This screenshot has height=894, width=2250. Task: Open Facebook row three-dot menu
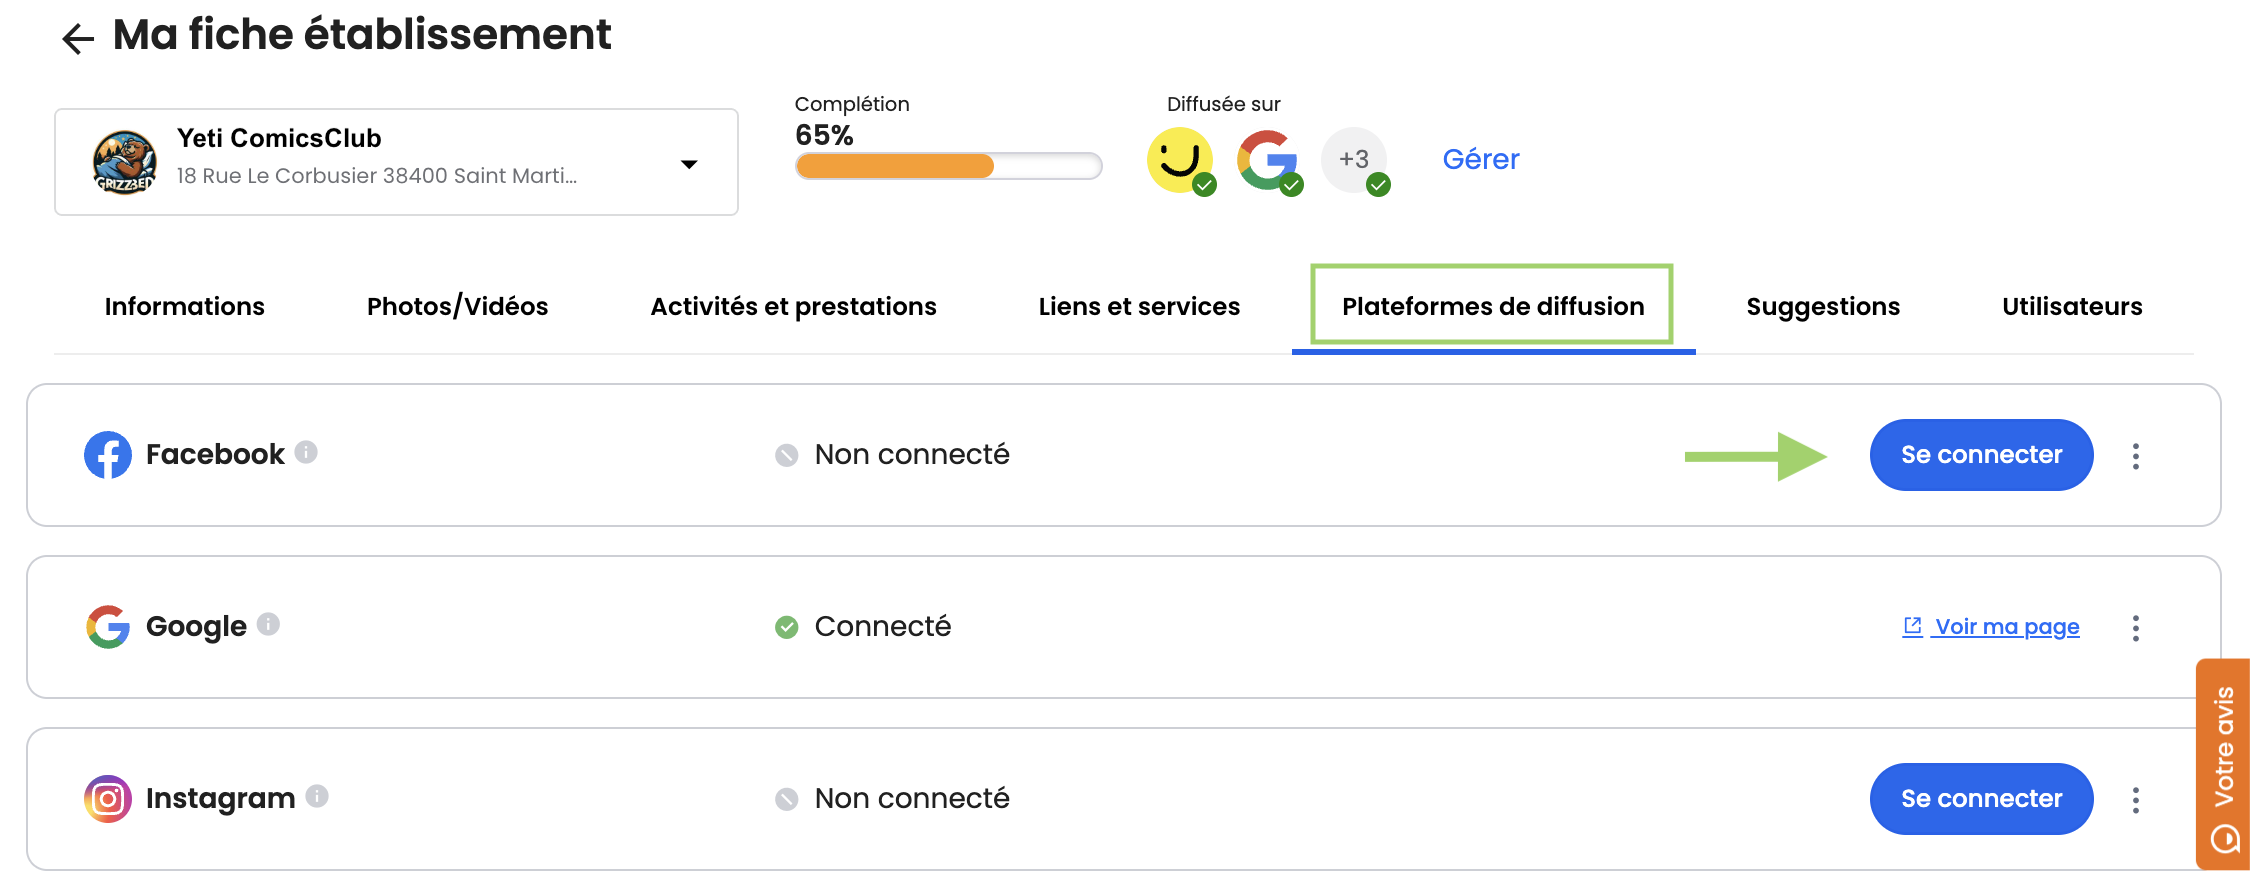coord(2136,456)
